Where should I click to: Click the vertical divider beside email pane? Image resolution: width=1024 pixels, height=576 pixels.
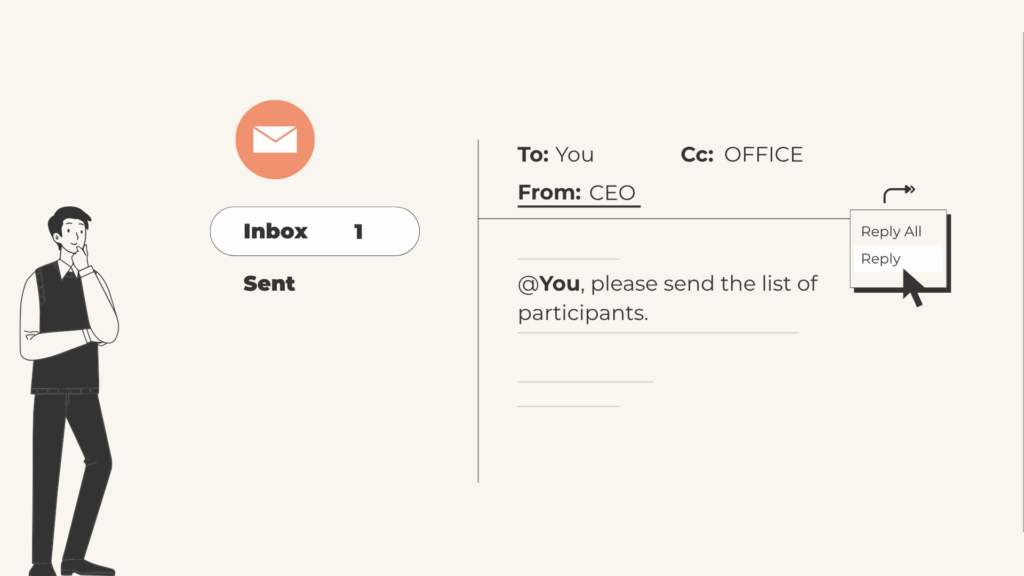(478, 311)
